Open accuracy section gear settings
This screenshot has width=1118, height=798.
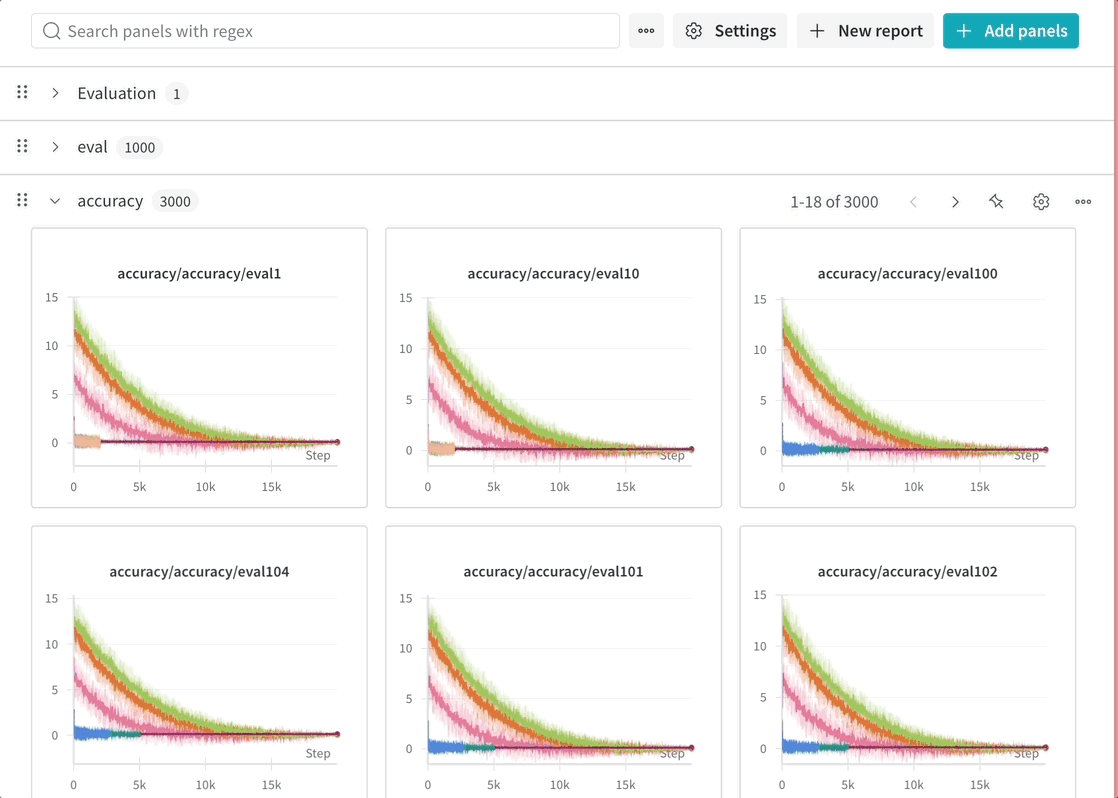(x=1041, y=201)
